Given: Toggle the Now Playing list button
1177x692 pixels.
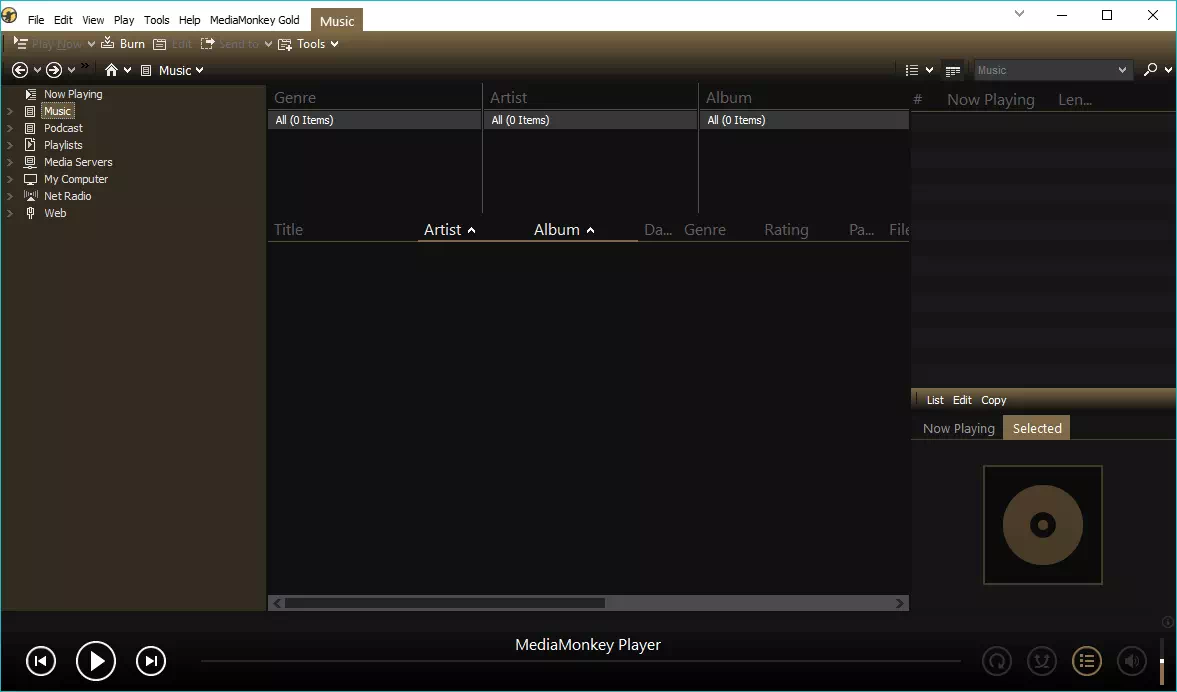Looking at the screenshot, I should (1087, 660).
